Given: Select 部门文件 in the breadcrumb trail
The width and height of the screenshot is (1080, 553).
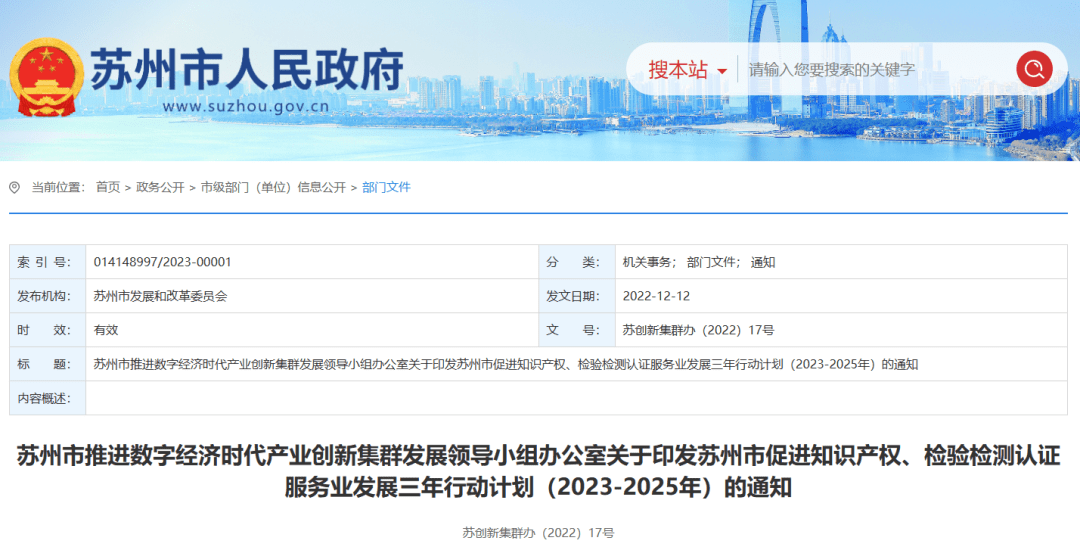Looking at the screenshot, I should [386, 187].
